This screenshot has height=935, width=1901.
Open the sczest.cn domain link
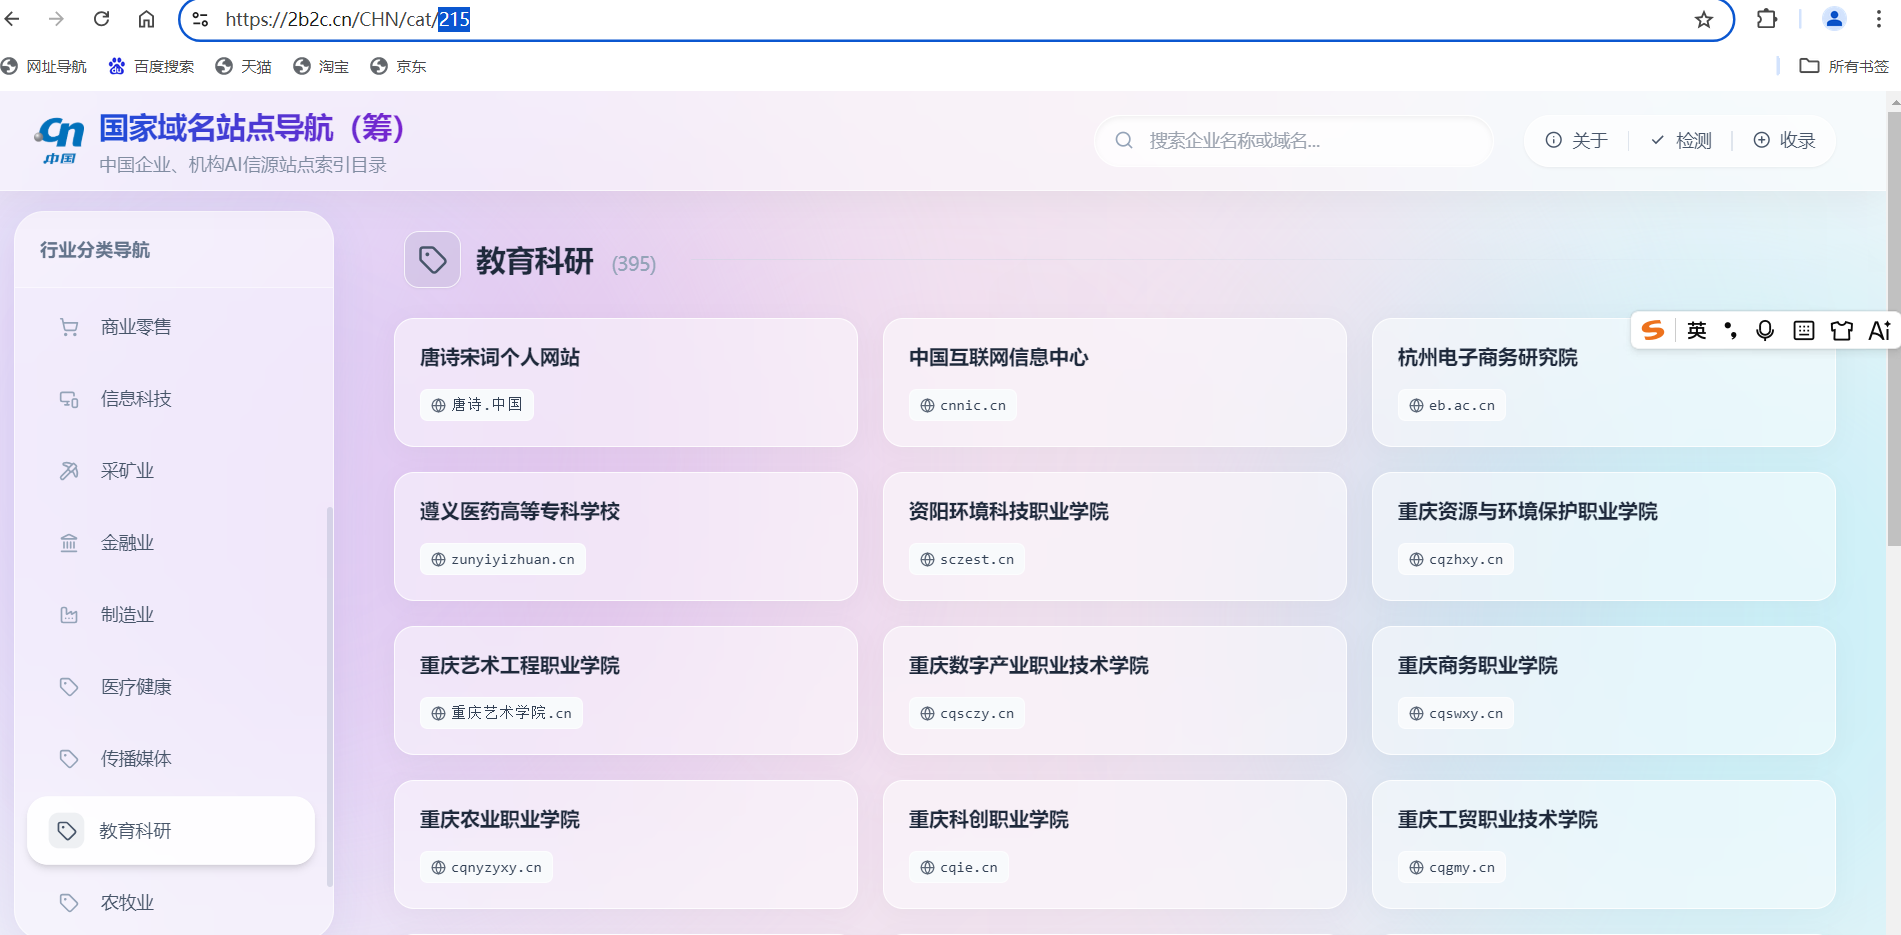tap(967, 559)
